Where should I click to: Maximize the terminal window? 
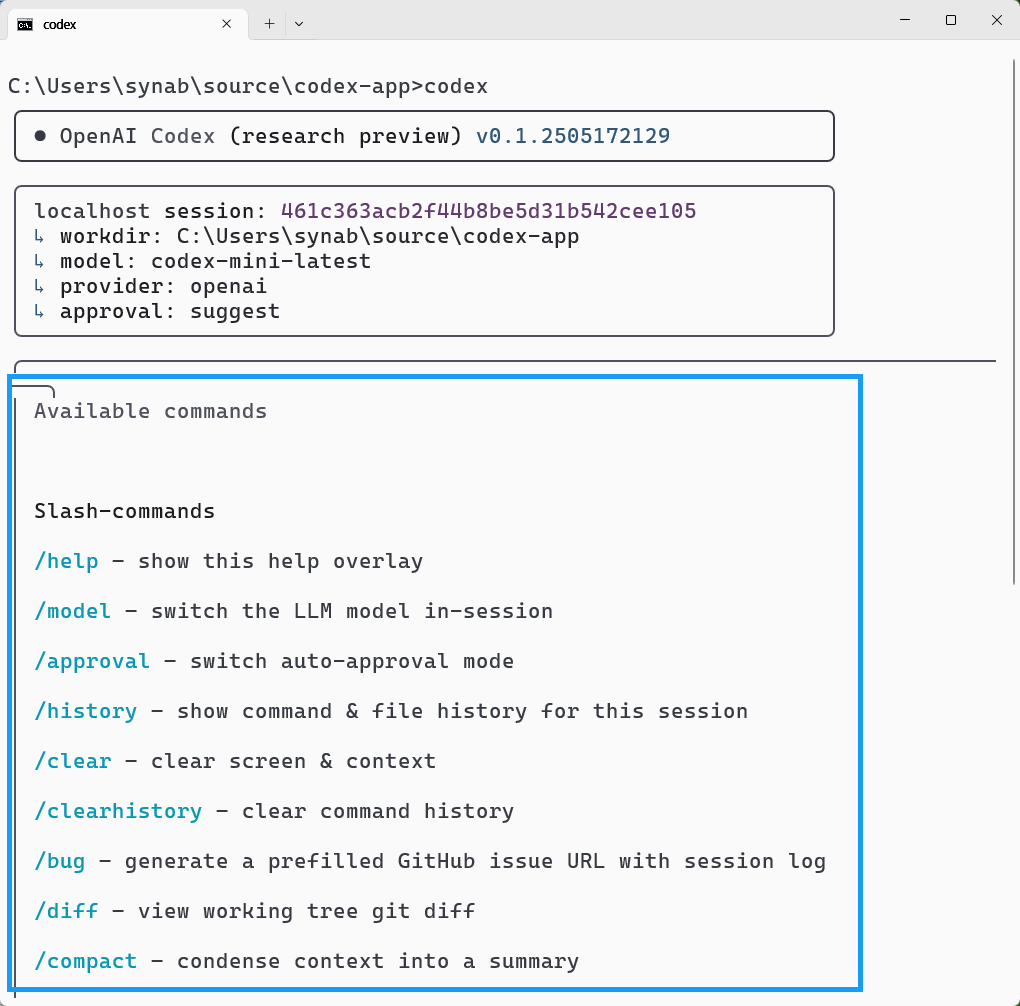[950, 20]
